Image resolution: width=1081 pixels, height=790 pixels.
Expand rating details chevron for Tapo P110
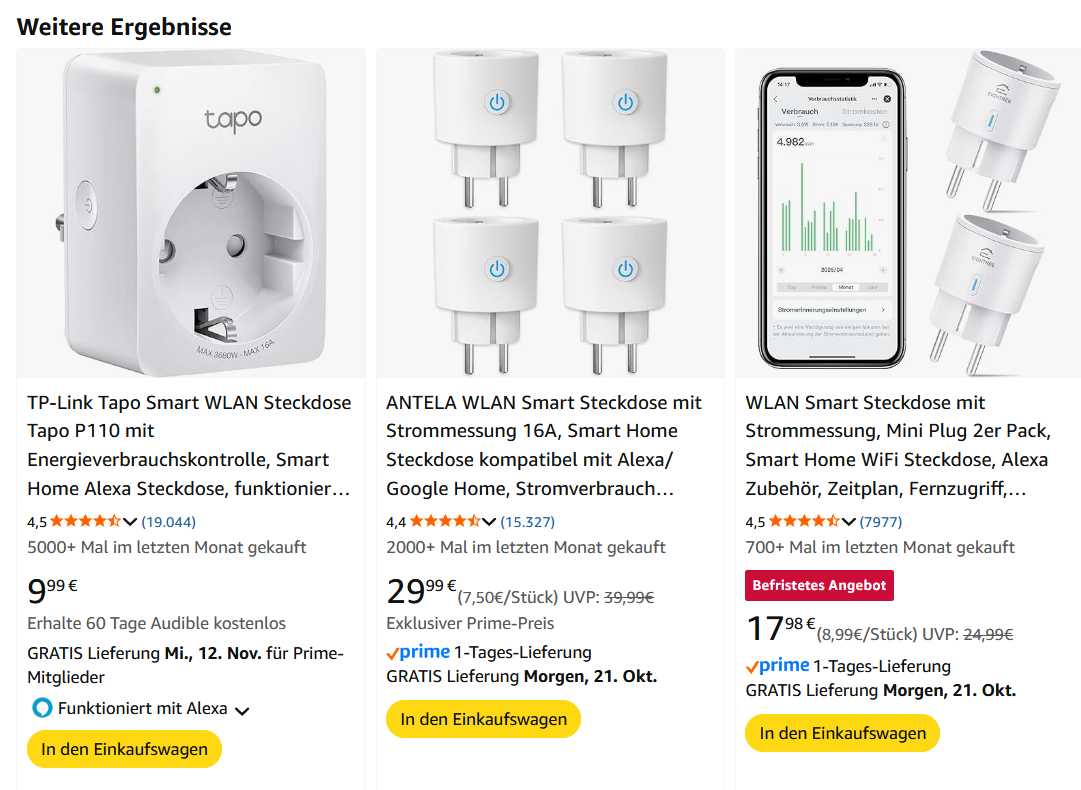130,522
